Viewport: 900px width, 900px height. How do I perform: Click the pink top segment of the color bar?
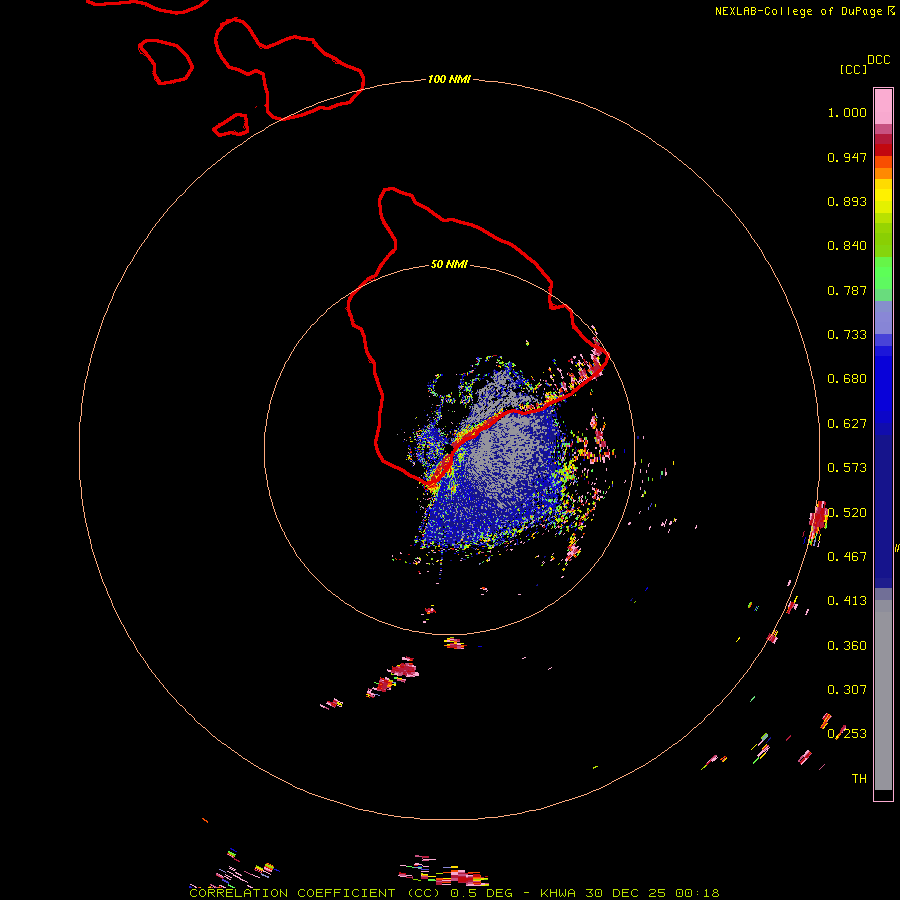[883, 107]
